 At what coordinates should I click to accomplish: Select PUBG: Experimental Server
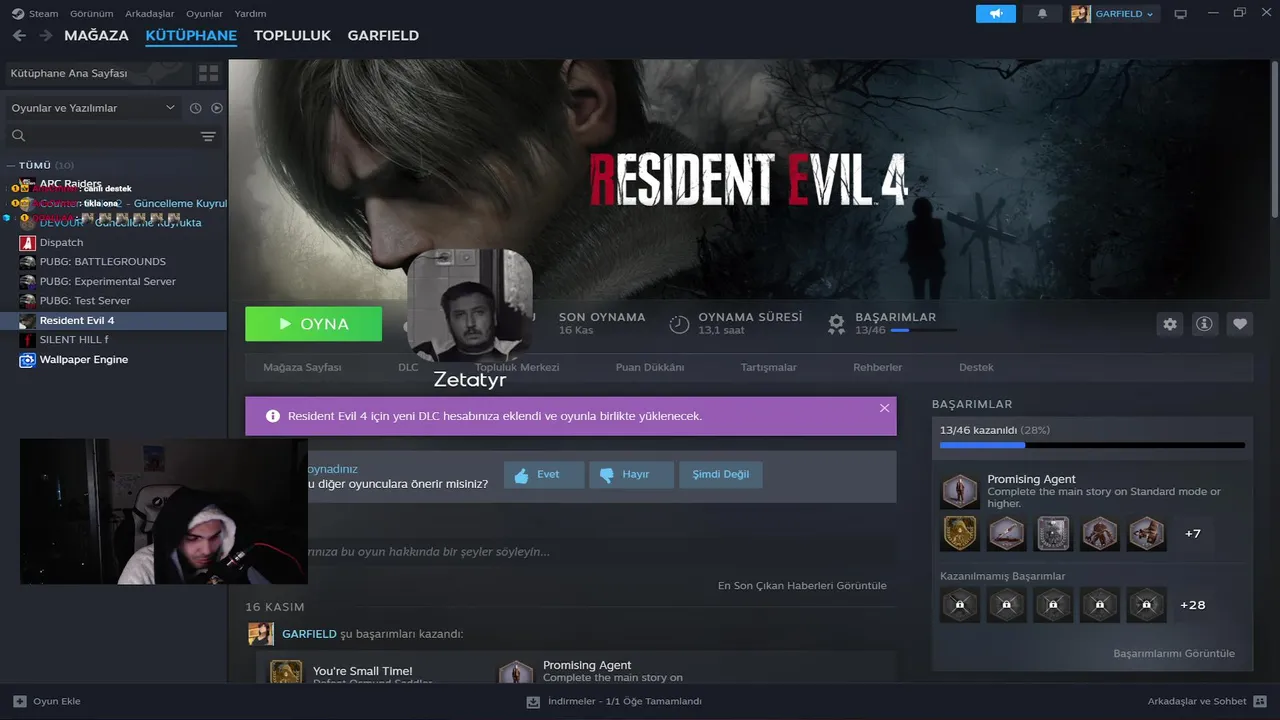(113, 281)
